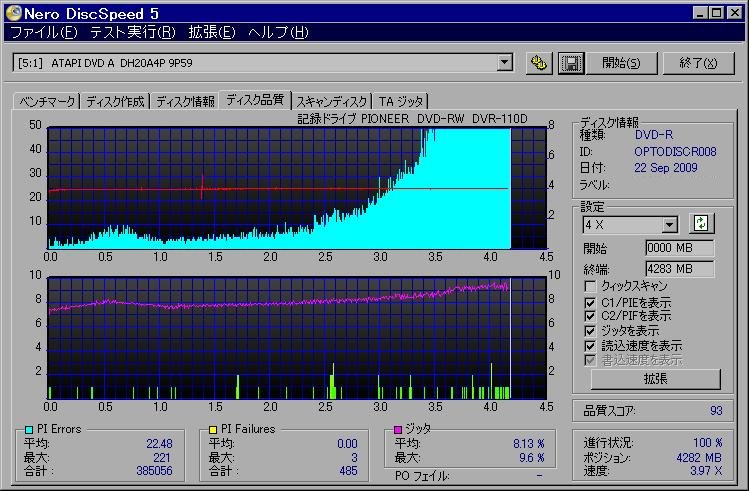749x491 pixels.
Task: Switch to the スキャンディスク tab
Action: [x=332, y=101]
